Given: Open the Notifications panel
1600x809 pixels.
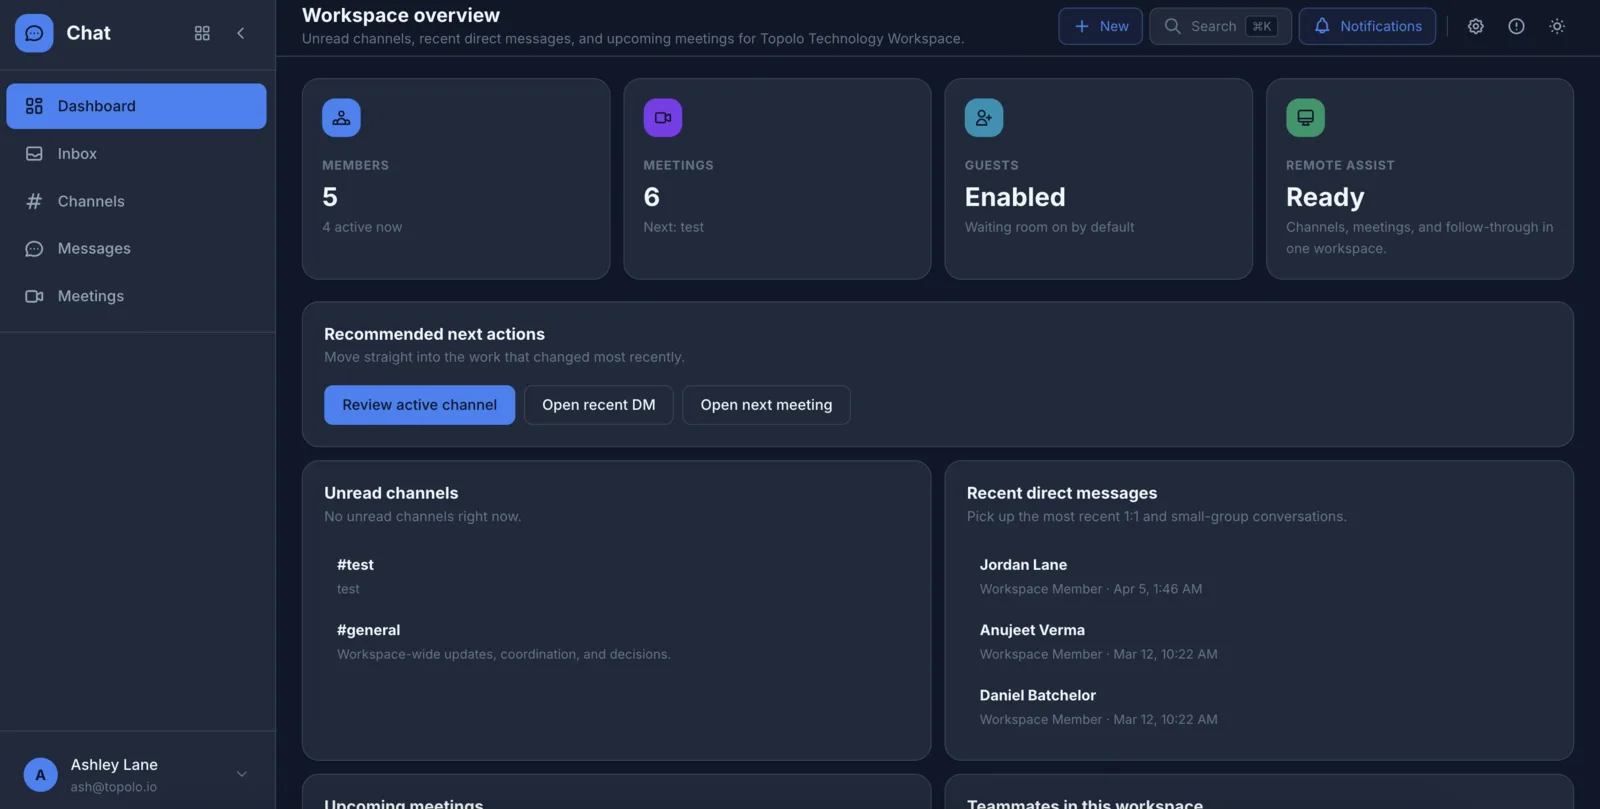Looking at the screenshot, I should pos(1367,26).
